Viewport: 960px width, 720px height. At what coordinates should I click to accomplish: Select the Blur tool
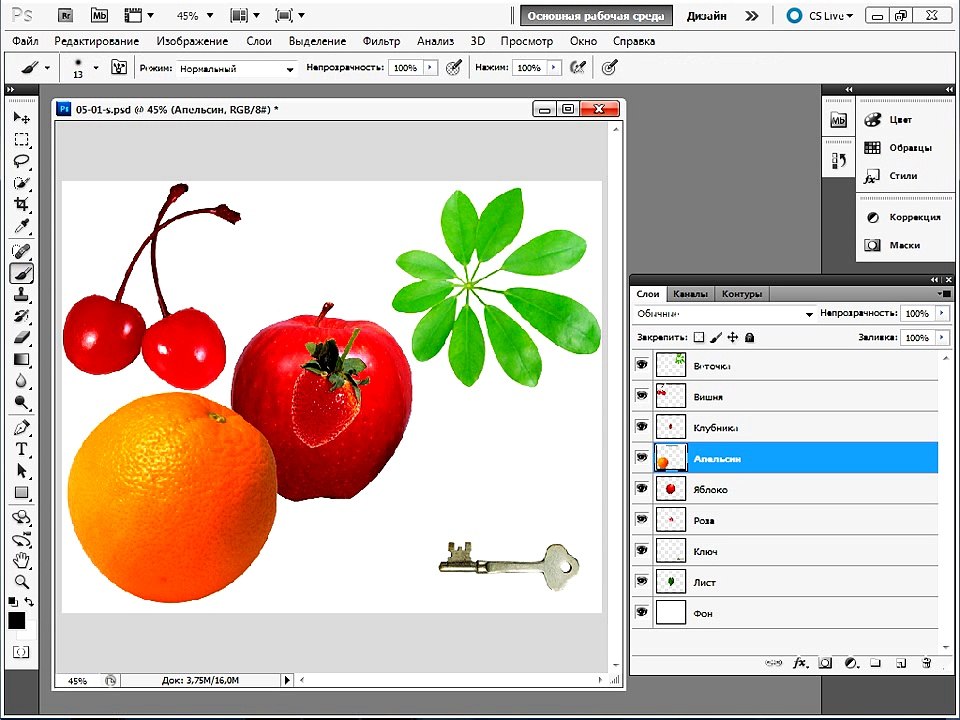(21, 381)
